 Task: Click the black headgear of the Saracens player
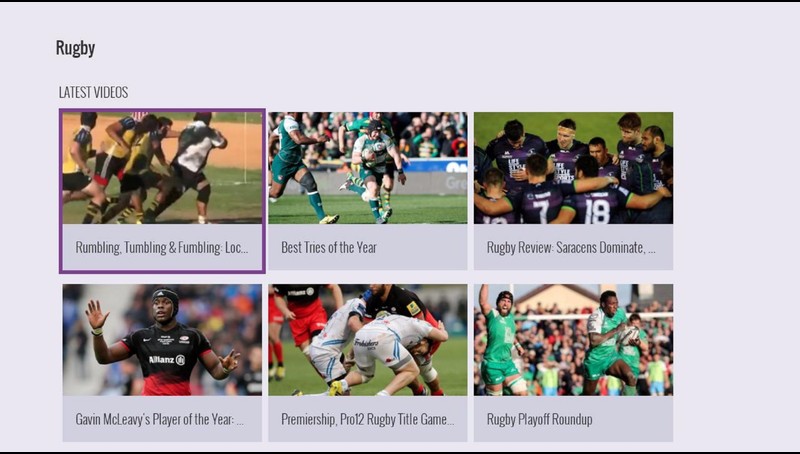click(x=166, y=298)
